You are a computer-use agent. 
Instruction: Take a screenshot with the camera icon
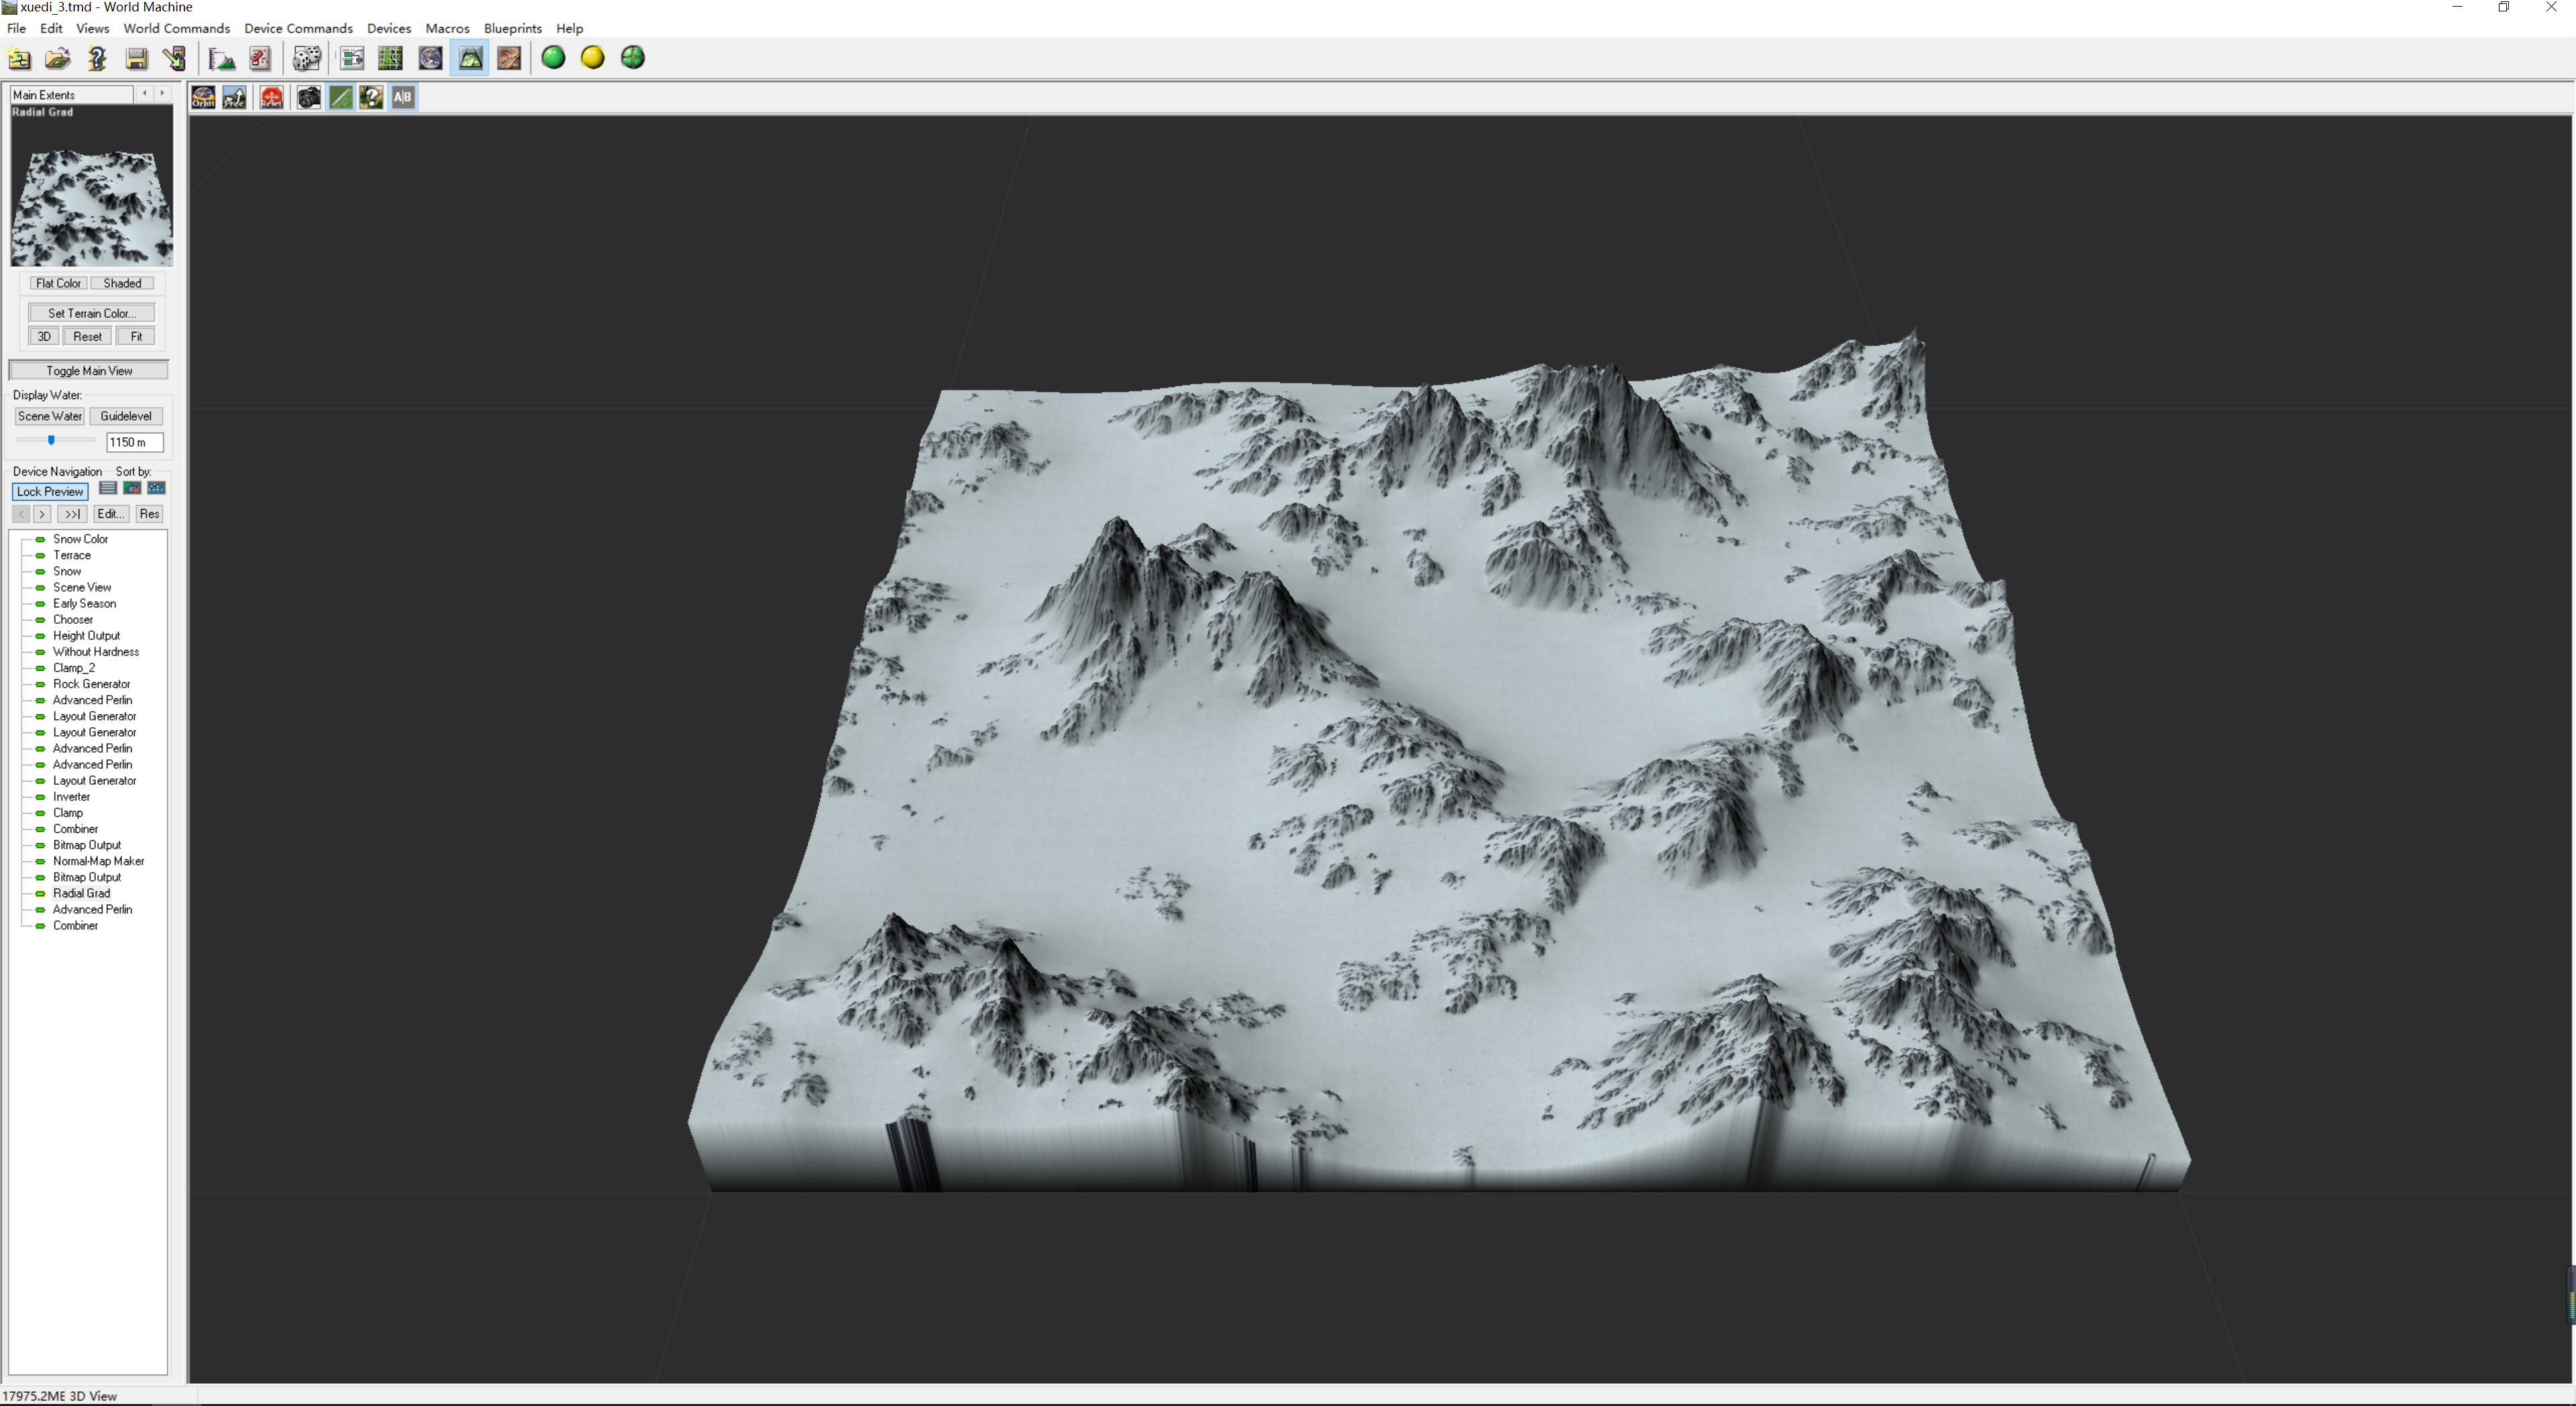[309, 97]
